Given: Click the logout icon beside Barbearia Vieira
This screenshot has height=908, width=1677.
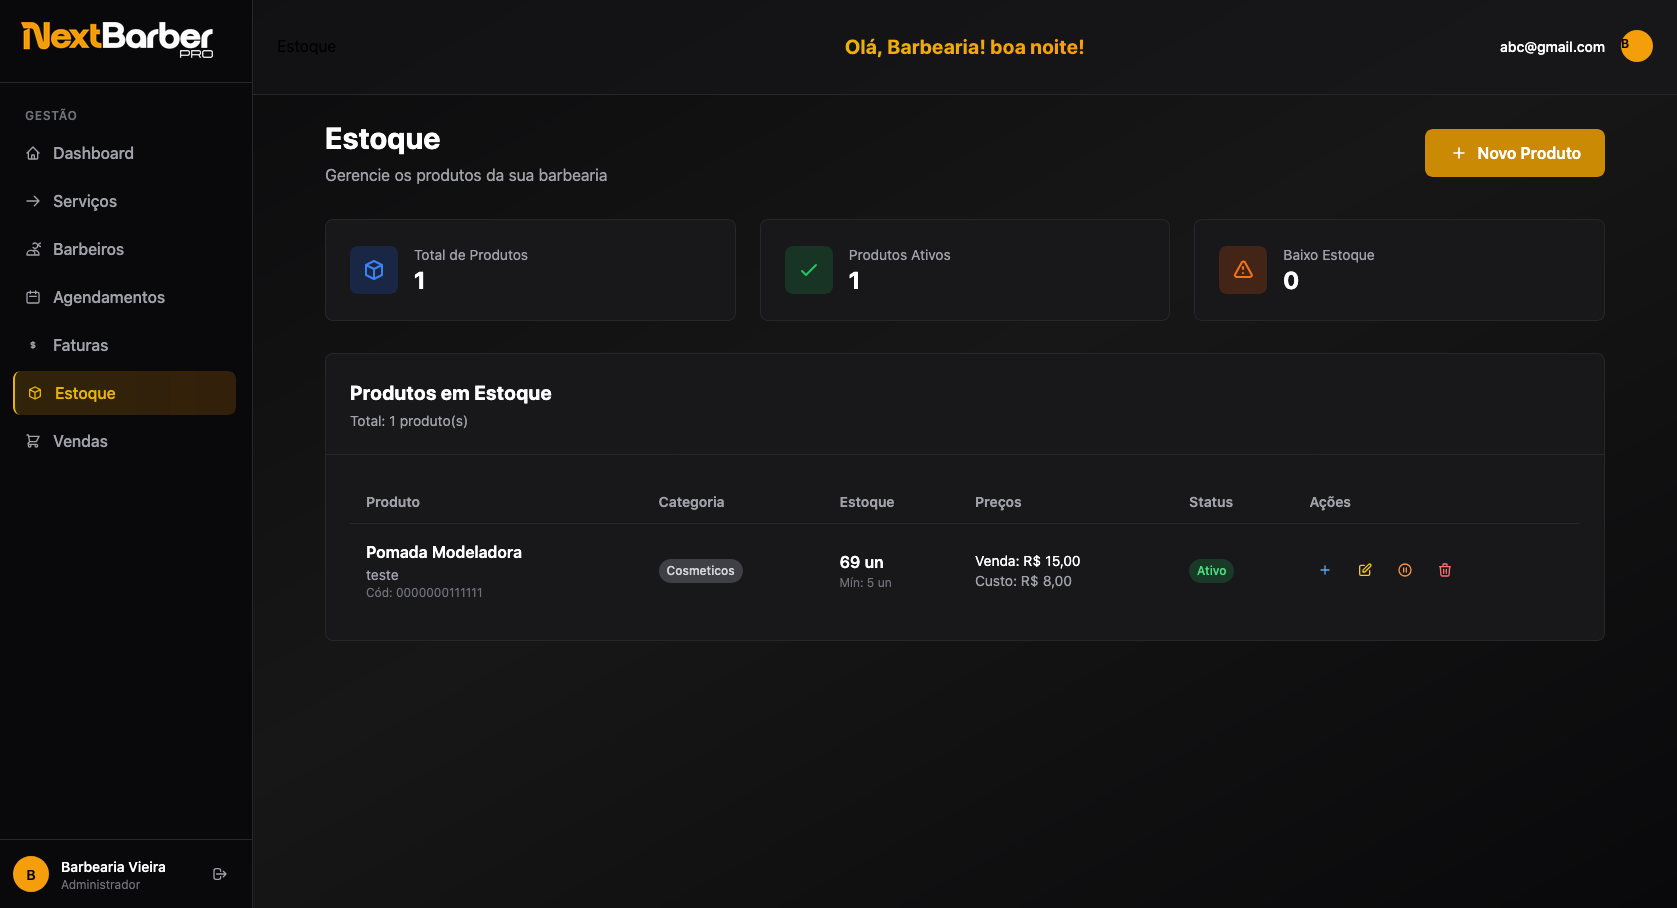Looking at the screenshot, I should tap(220, 874).
